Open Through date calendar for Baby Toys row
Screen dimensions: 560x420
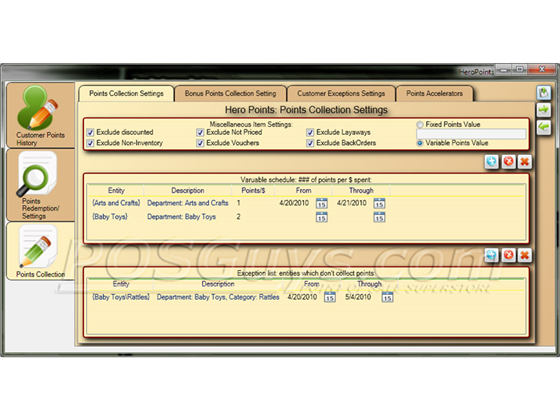[x=379, y=217]
